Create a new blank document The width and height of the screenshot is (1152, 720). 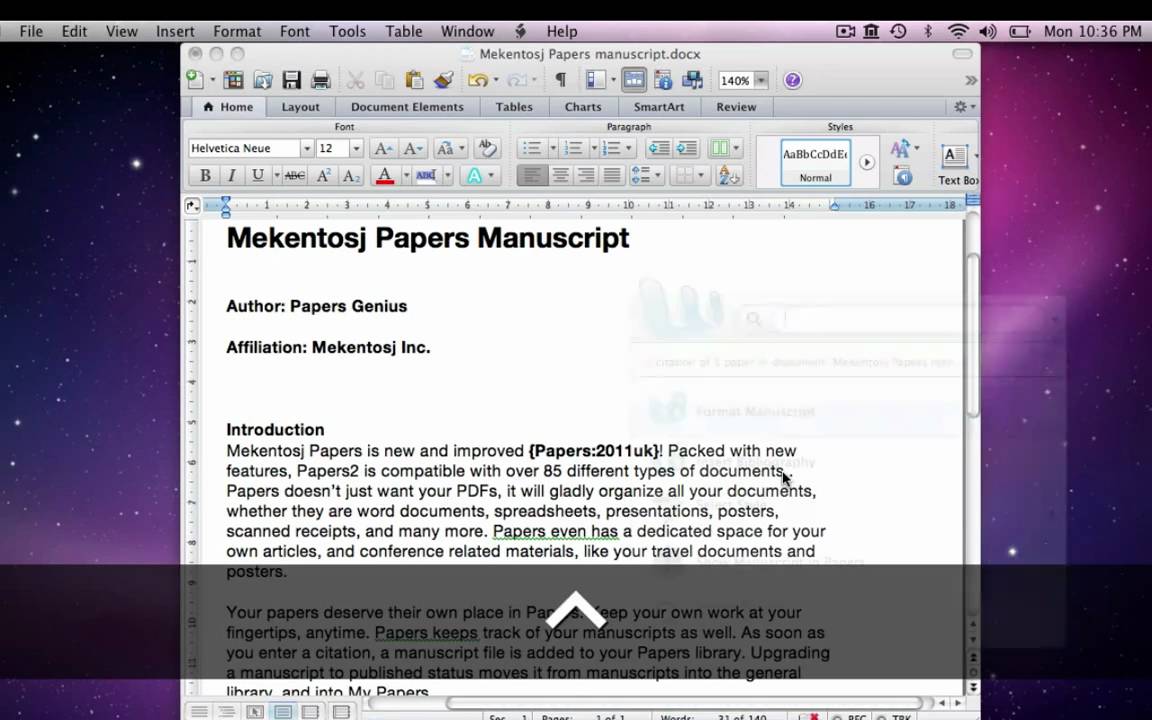(195, 79)
